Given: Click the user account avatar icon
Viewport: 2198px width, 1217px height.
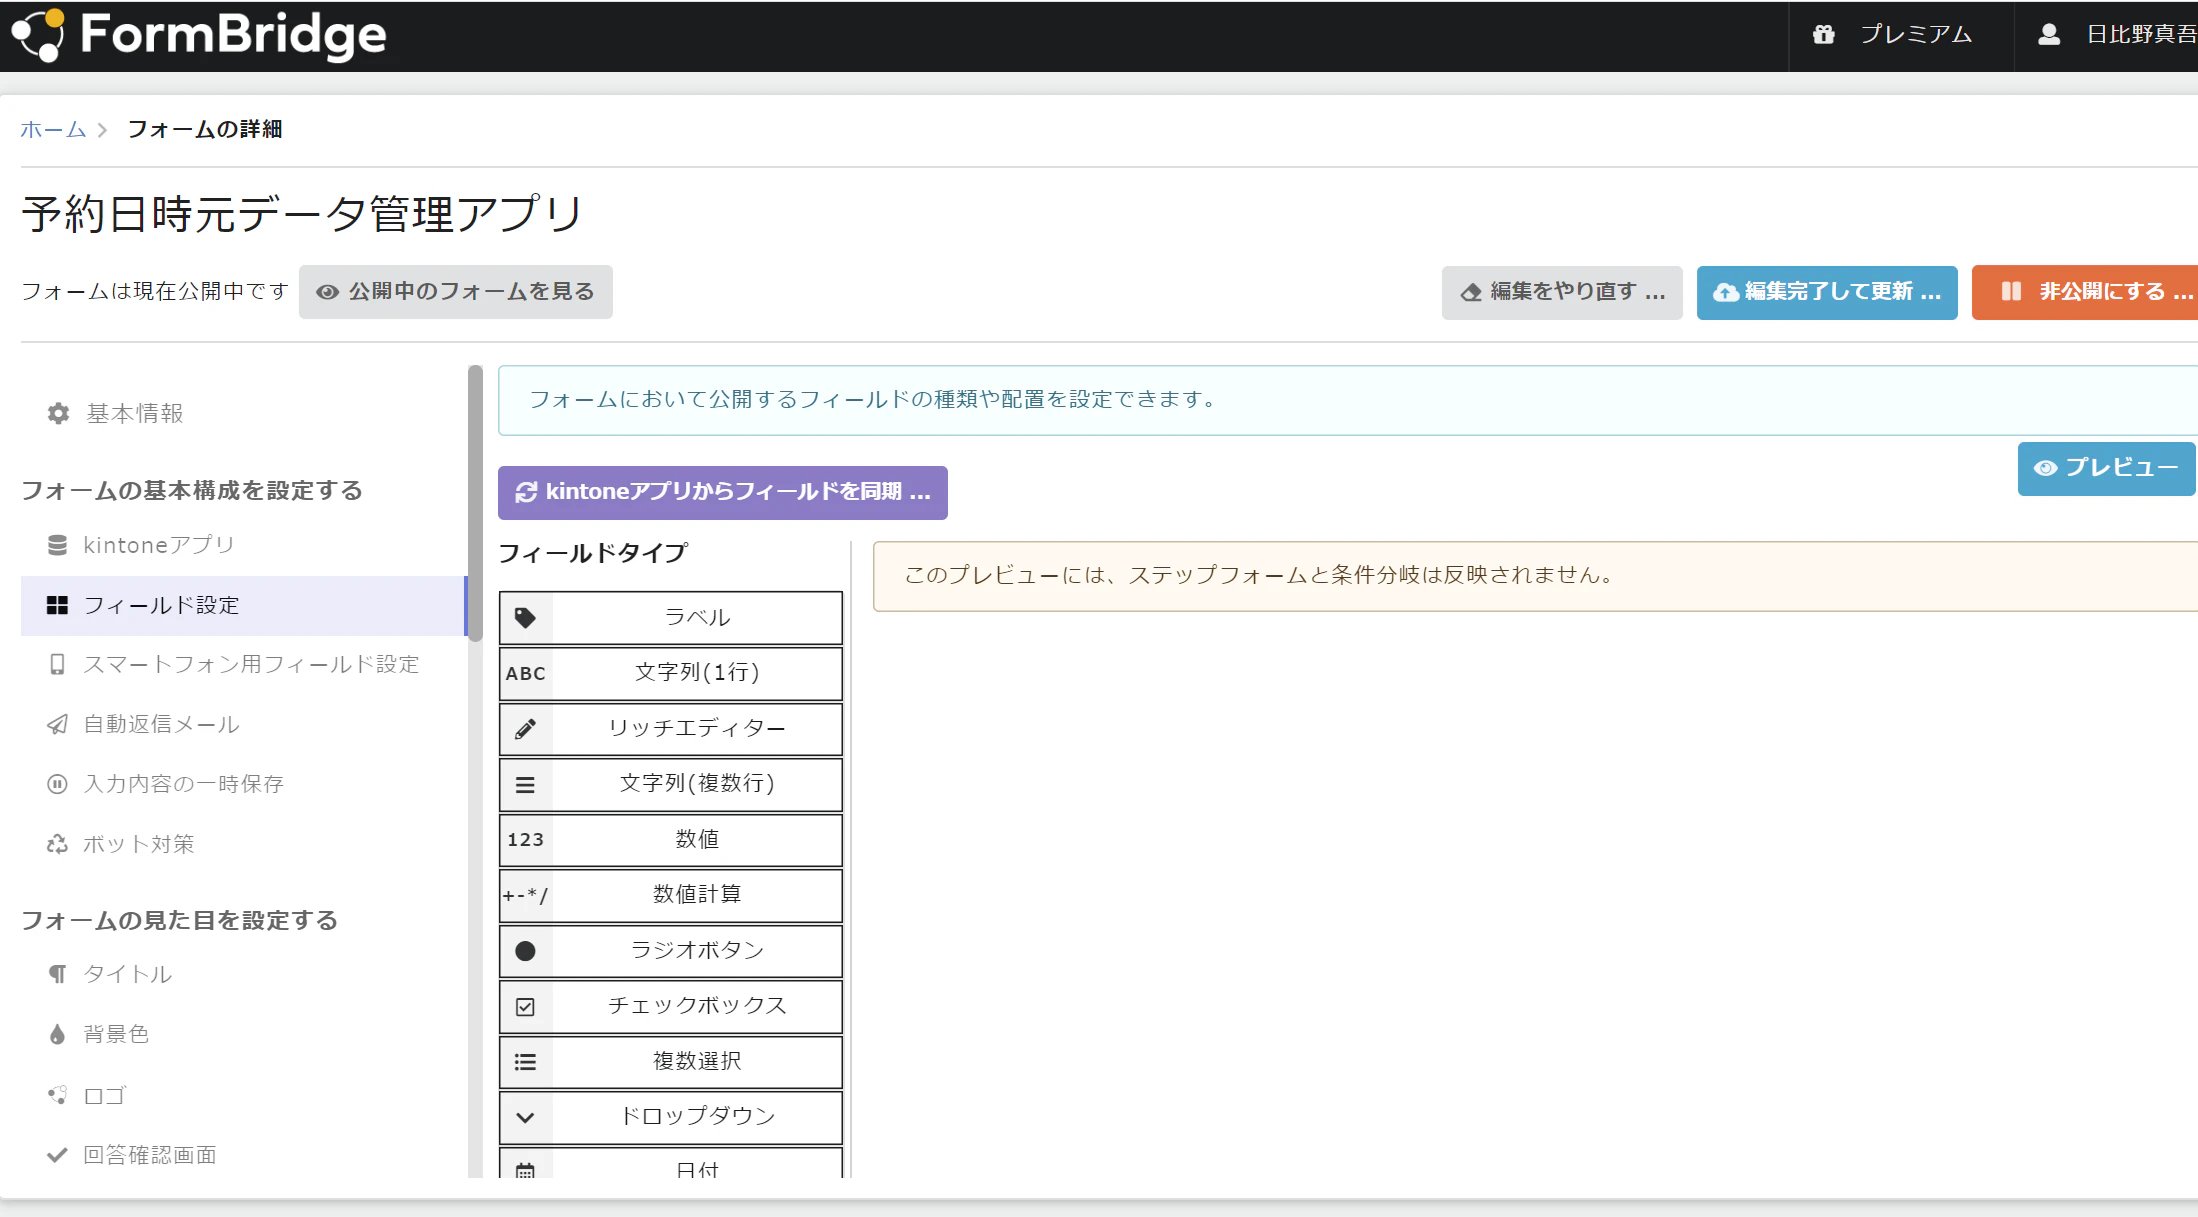Looking at the screenshot, I should [x=2048, y=35].
